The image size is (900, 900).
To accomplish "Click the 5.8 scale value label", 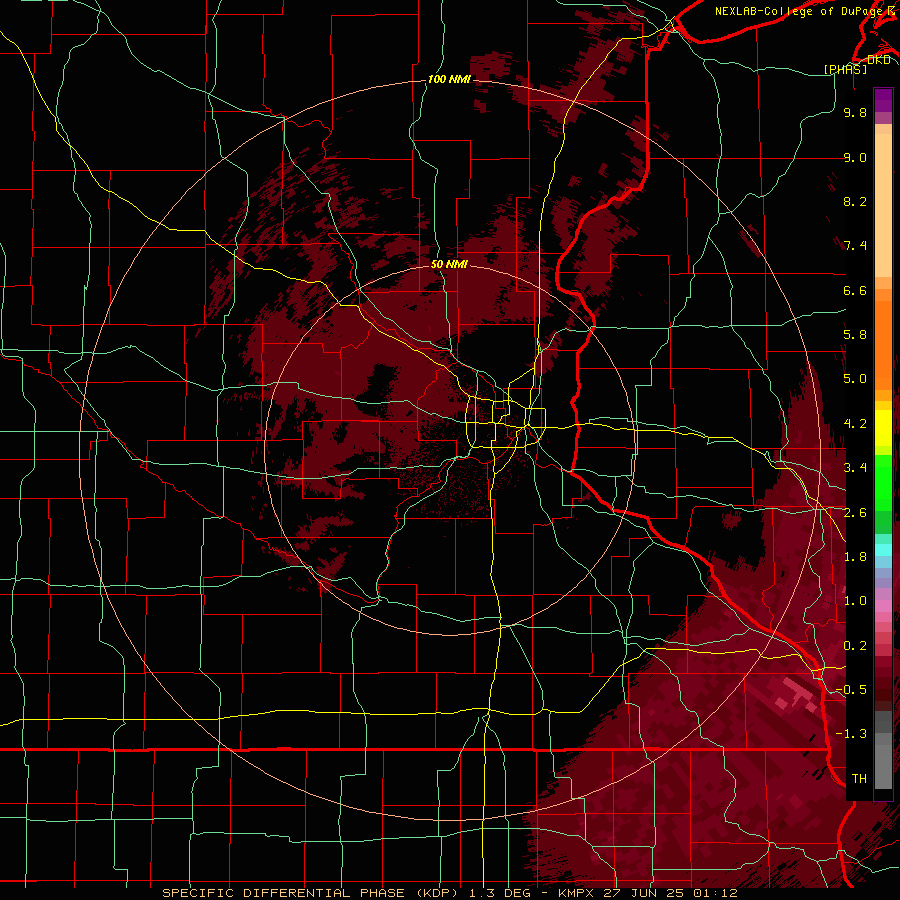I will tap(855, 335).
